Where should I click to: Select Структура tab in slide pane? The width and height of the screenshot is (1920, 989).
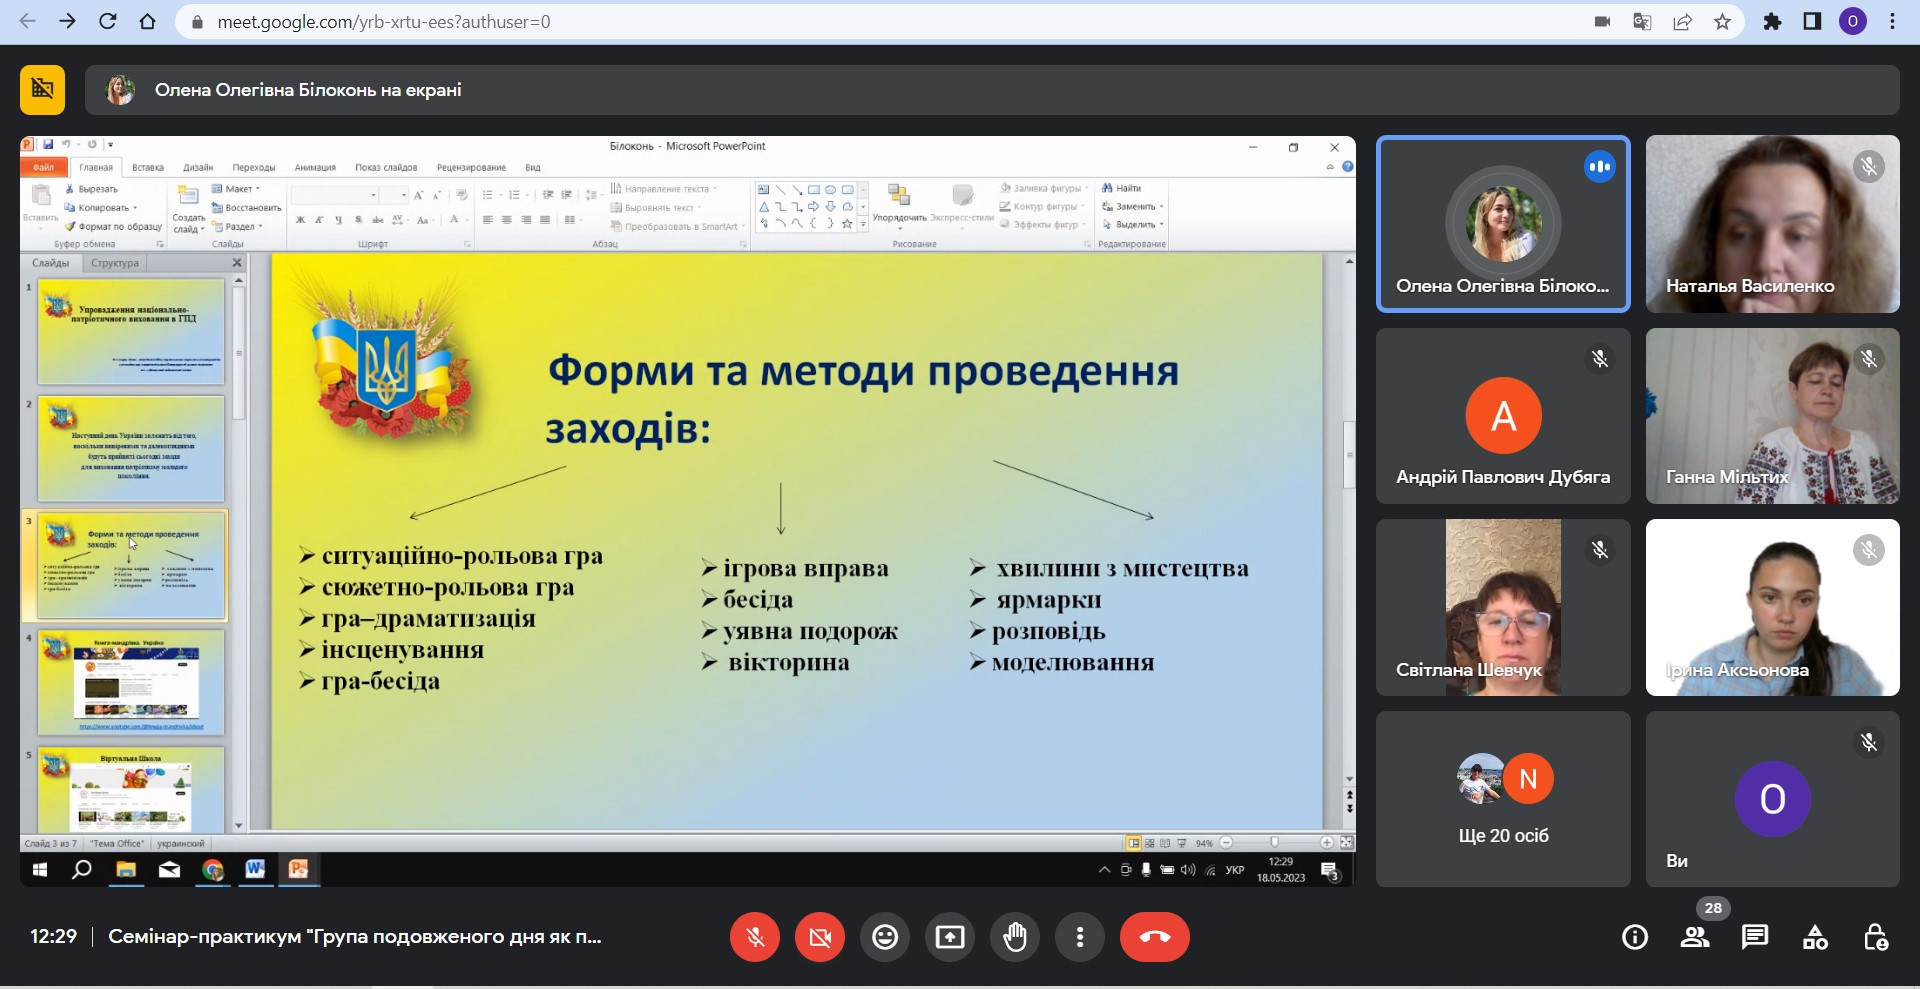click(115, 263)
